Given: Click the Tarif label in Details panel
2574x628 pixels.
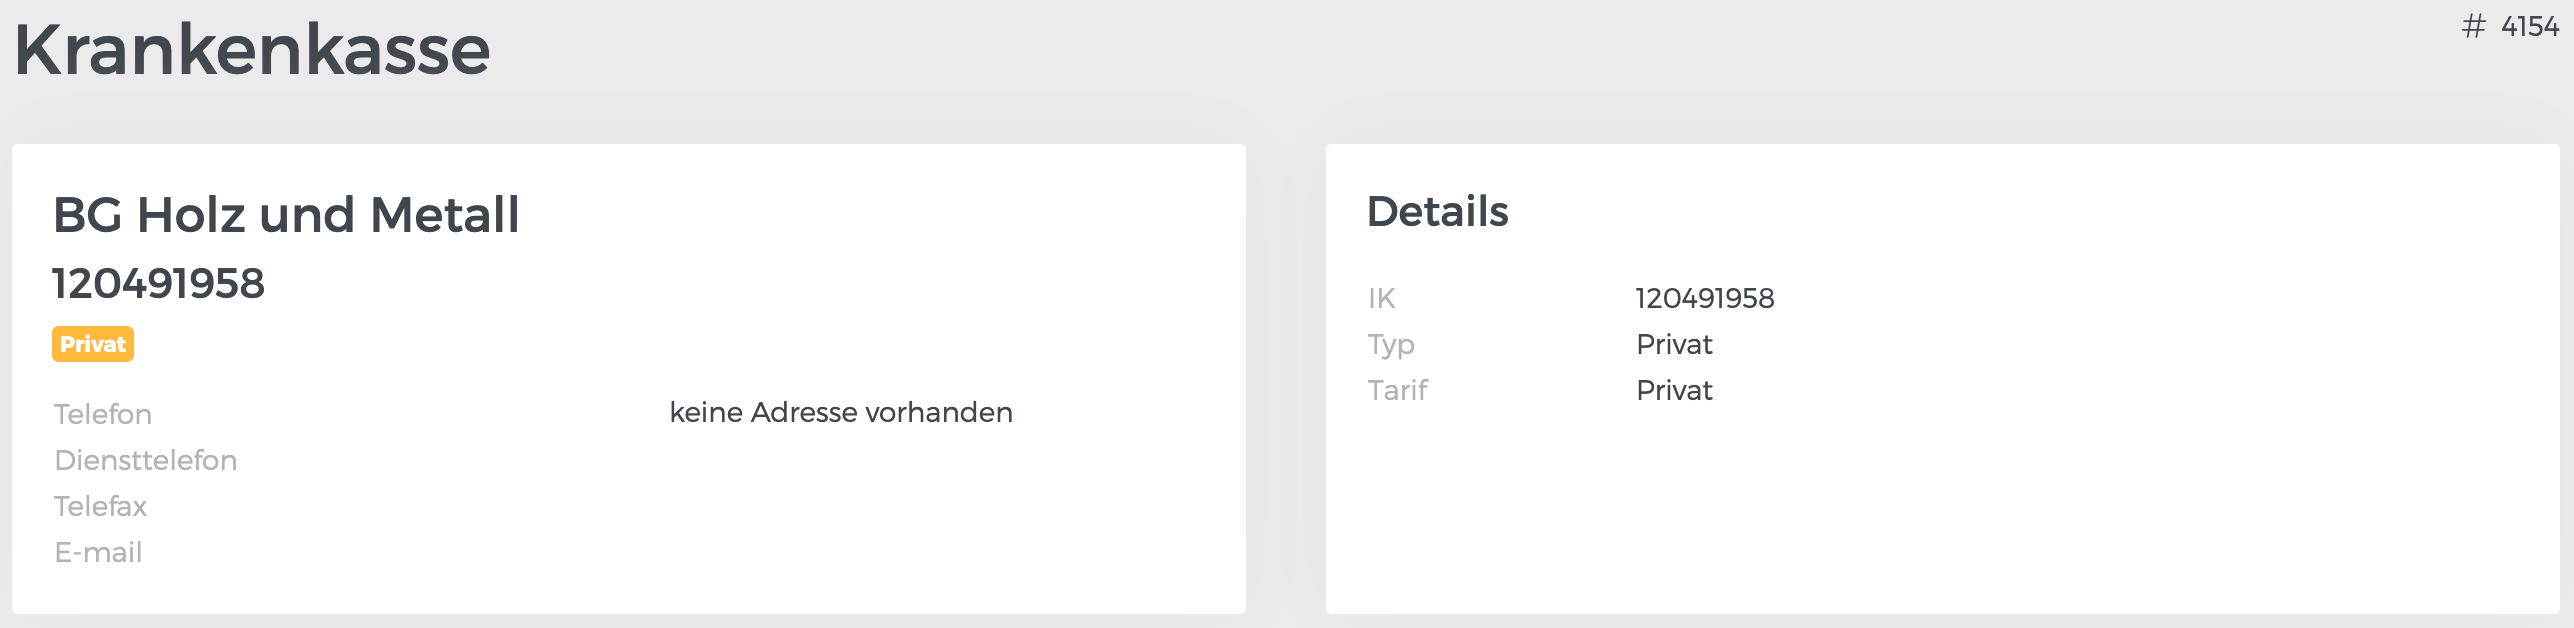Looking at the screenshot, I should pyautogui.click(x=1398, y=390).
